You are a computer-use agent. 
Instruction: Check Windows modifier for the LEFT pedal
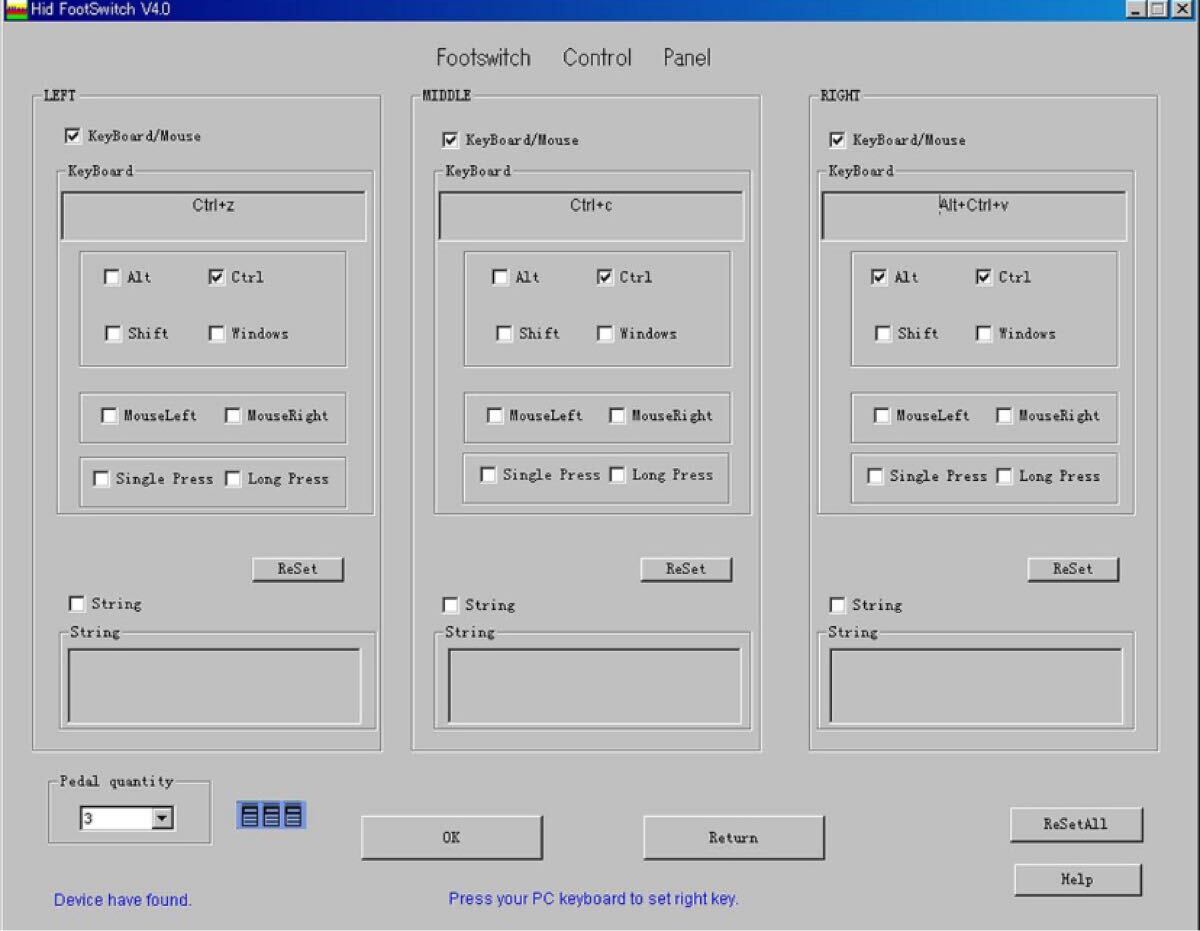point(217,334)
